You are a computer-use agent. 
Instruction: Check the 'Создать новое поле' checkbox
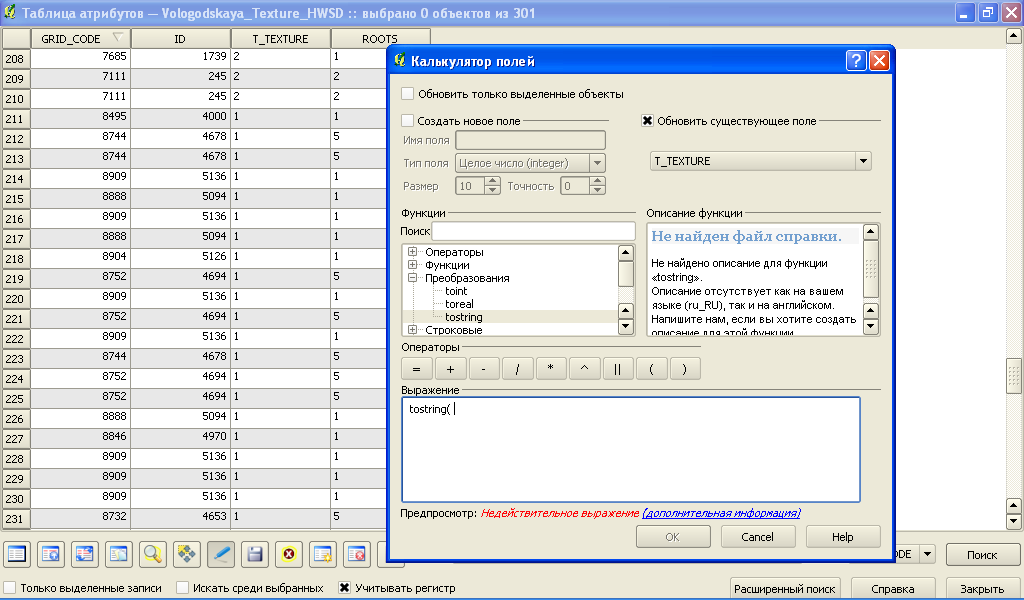coord(408,121)
